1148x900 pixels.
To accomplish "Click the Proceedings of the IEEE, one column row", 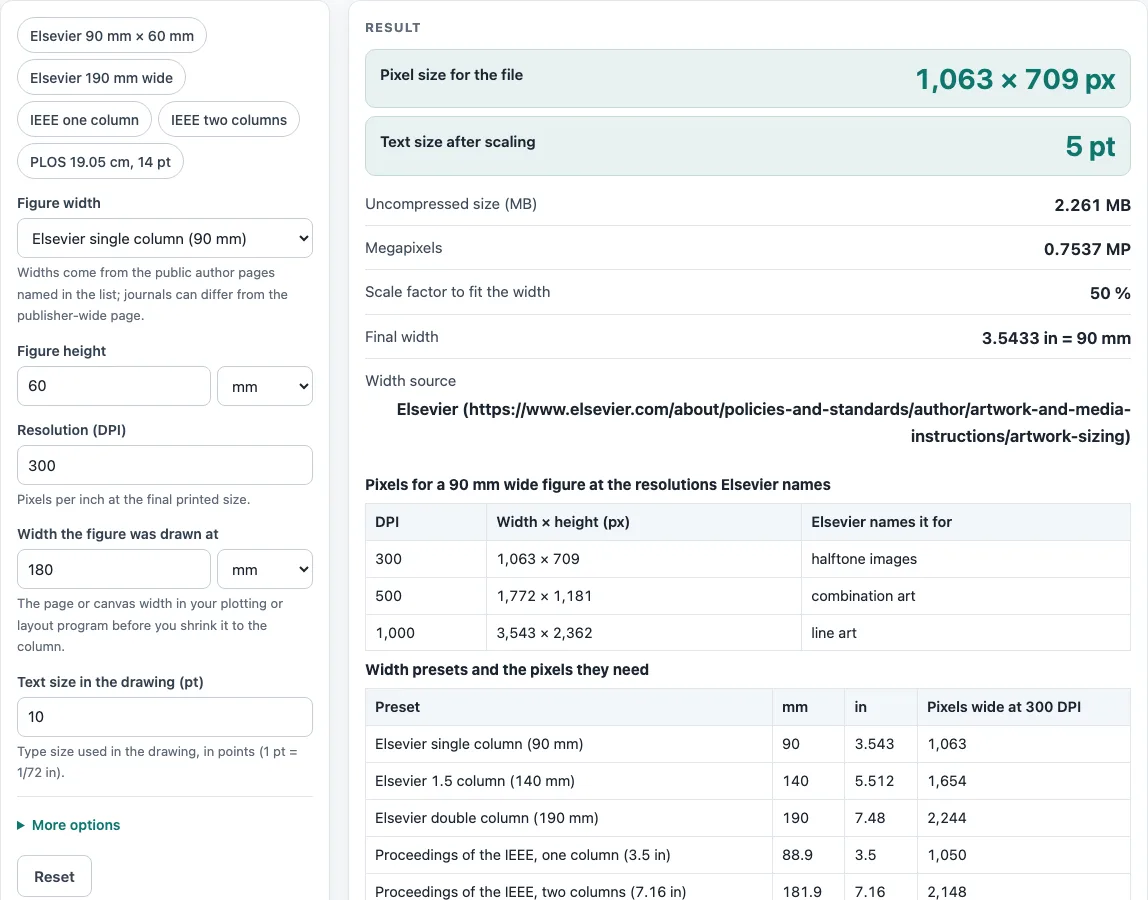I will click(x=748, y=855).
